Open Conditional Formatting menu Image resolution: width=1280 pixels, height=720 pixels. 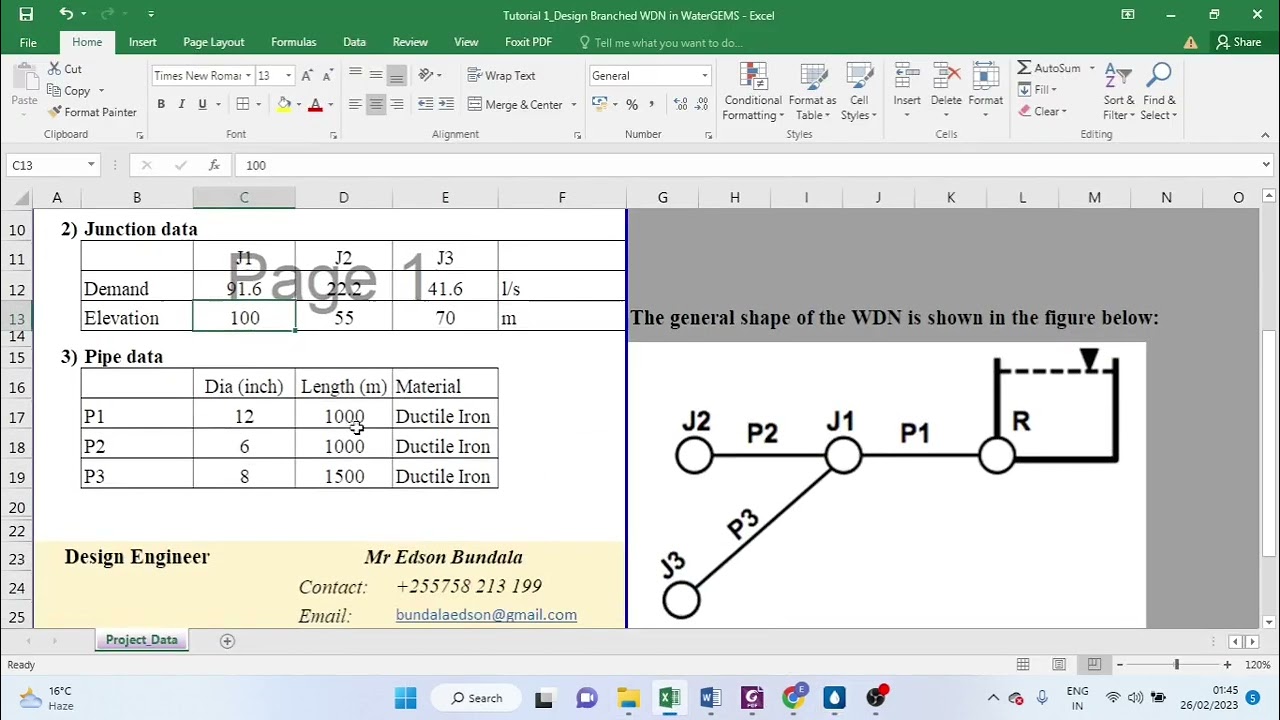[x=753, y=92]
